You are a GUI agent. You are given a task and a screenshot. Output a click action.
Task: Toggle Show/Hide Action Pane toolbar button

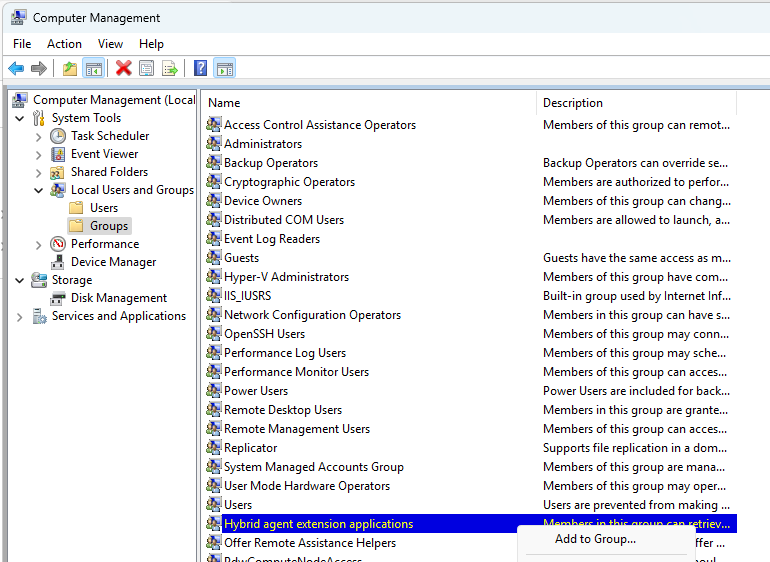click(x=225, y=68)
